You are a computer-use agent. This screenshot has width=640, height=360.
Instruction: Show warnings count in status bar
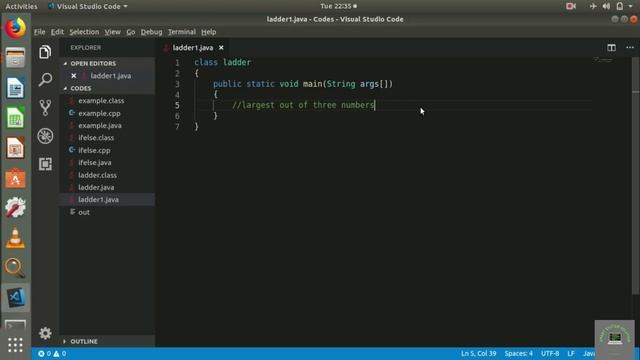pyautogui.click(x=60, y=353)
